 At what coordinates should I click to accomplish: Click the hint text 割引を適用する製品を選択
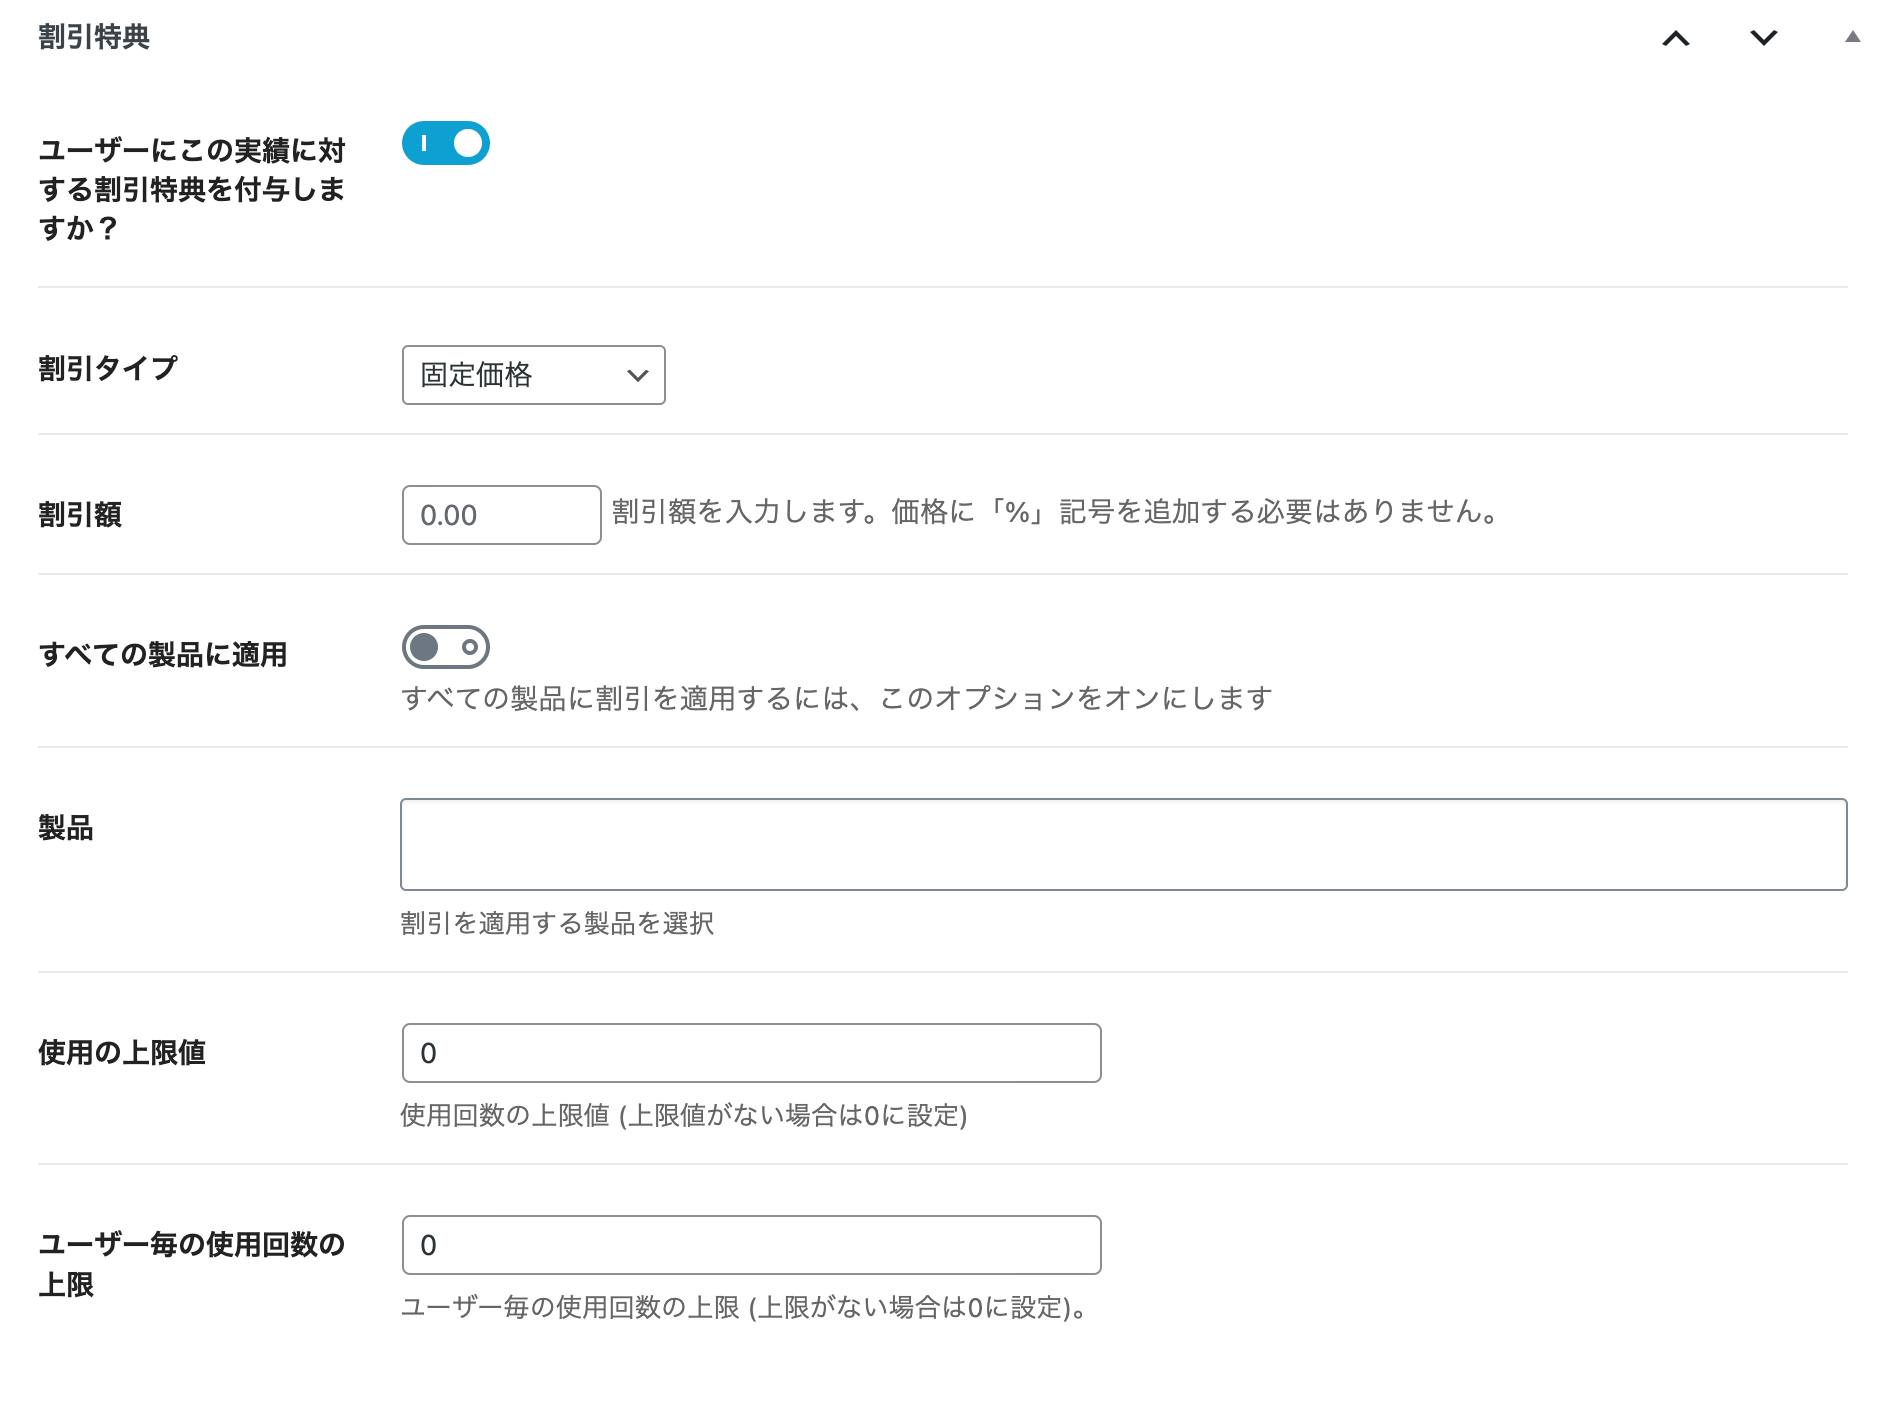[557, 923]
